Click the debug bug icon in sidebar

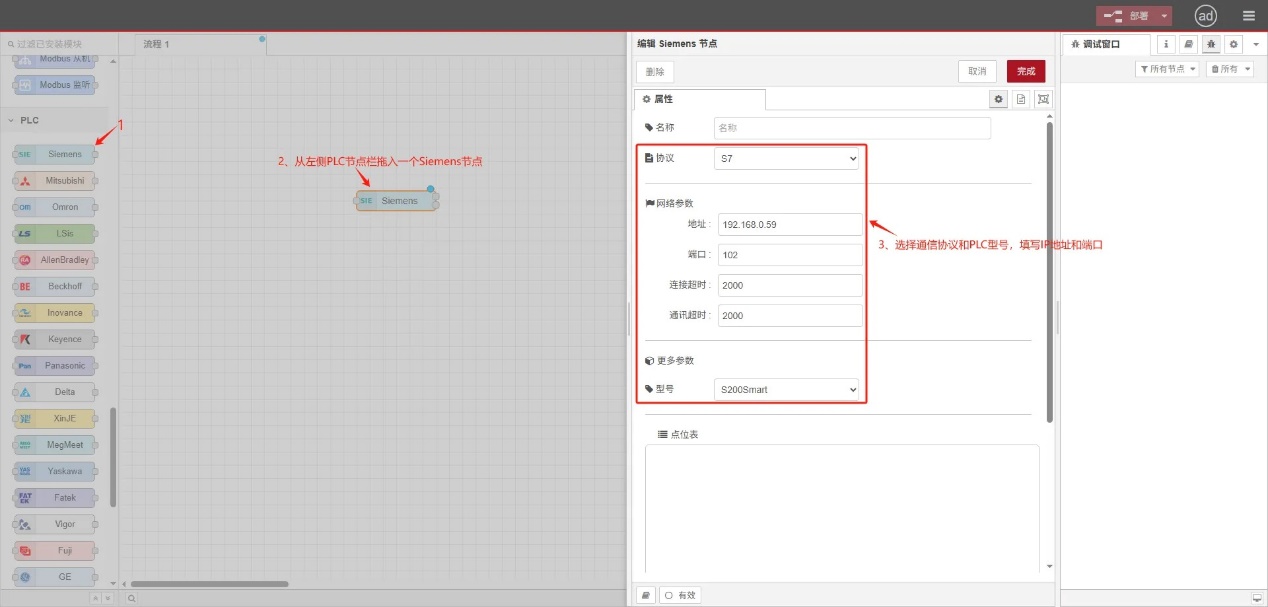click(1211, 44)
